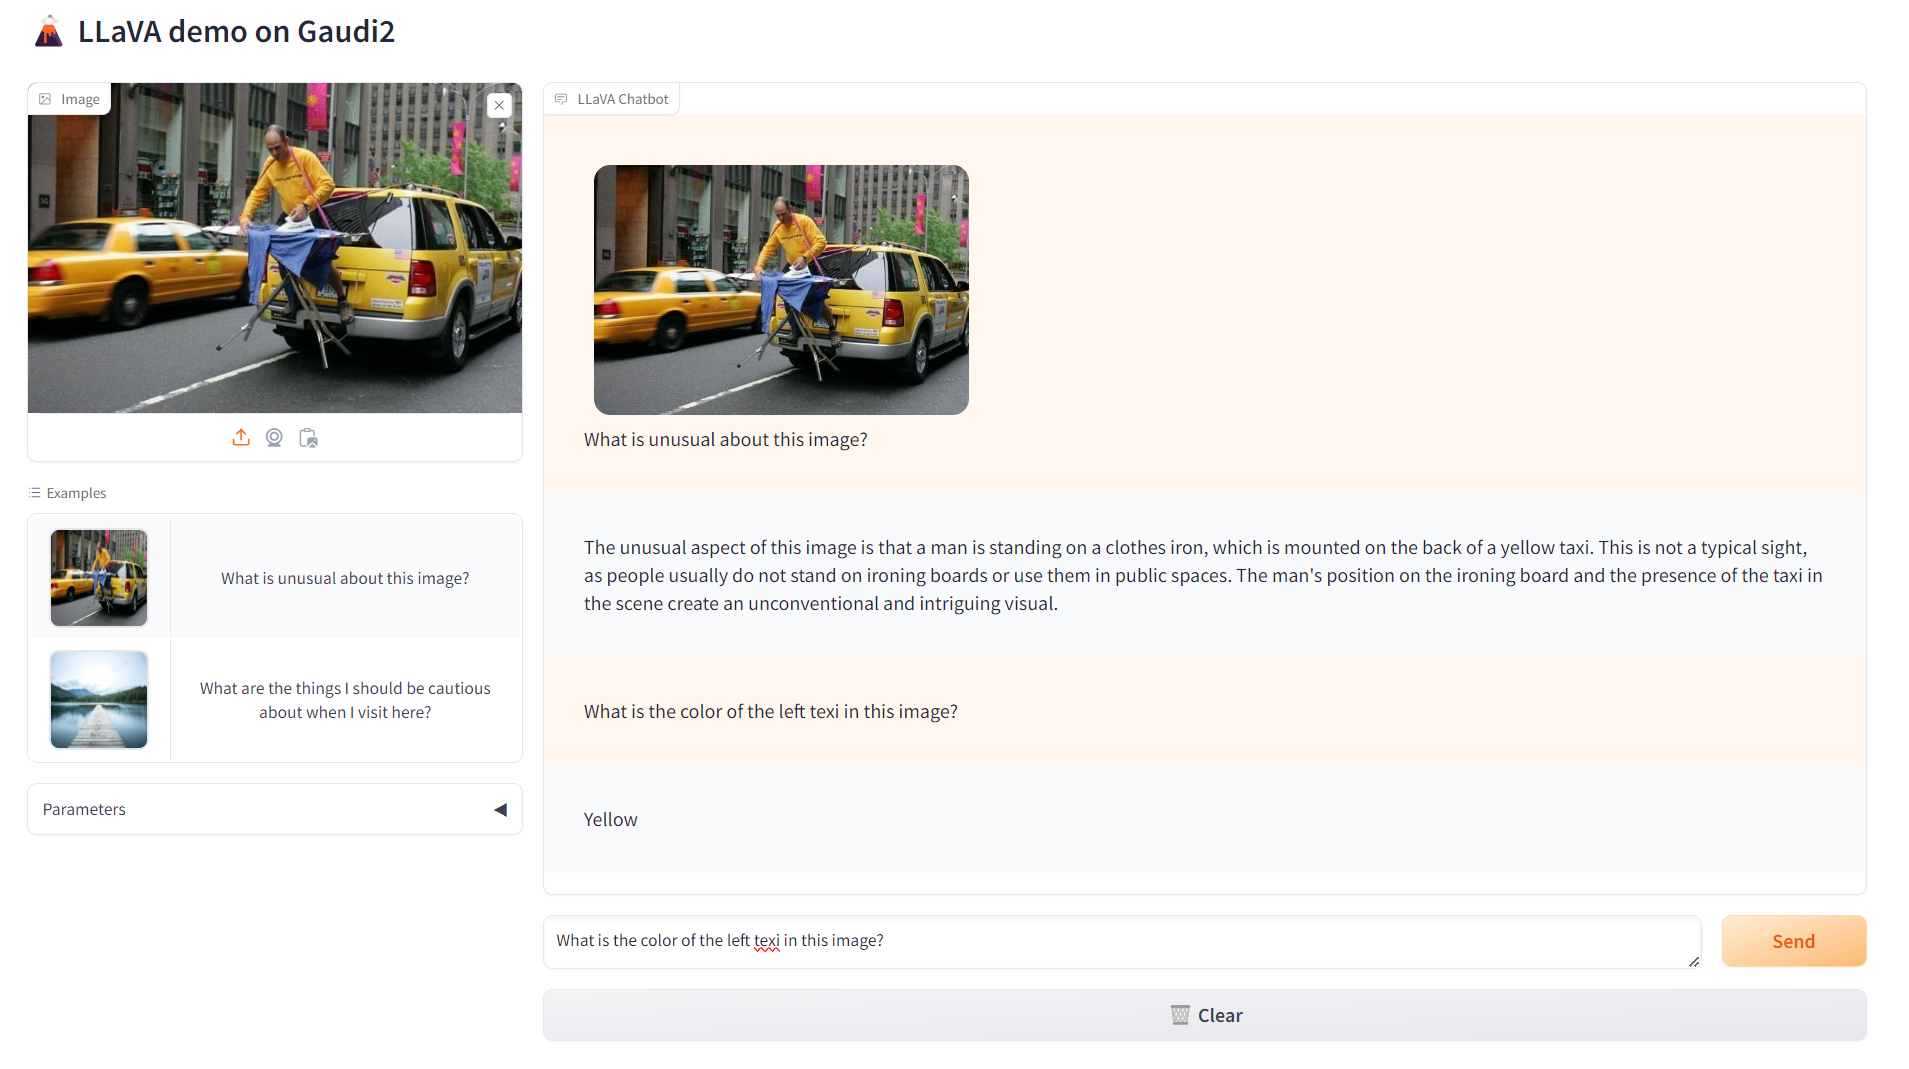Viewport: 1909px width, 1069px height.
Task: Remove the uploaded image with the X button
Action: tap(499, 105)
